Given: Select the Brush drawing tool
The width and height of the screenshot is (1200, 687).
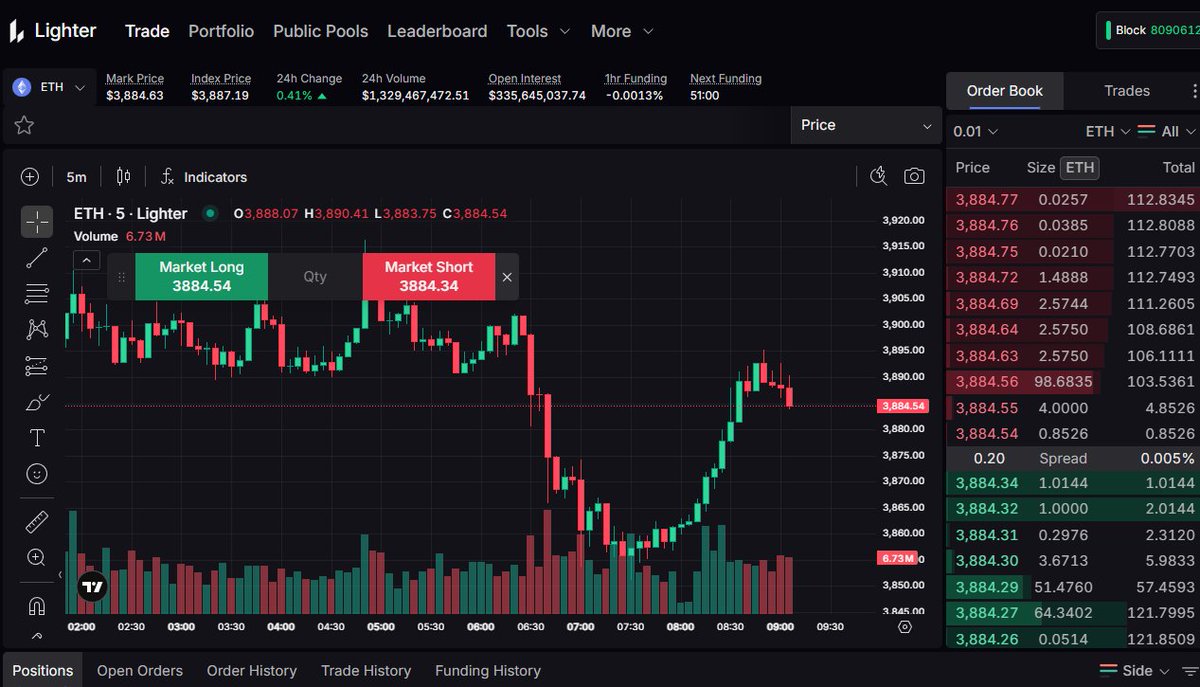Looking at the screenshot, I should pyautogui.click(x=37, y=401).
